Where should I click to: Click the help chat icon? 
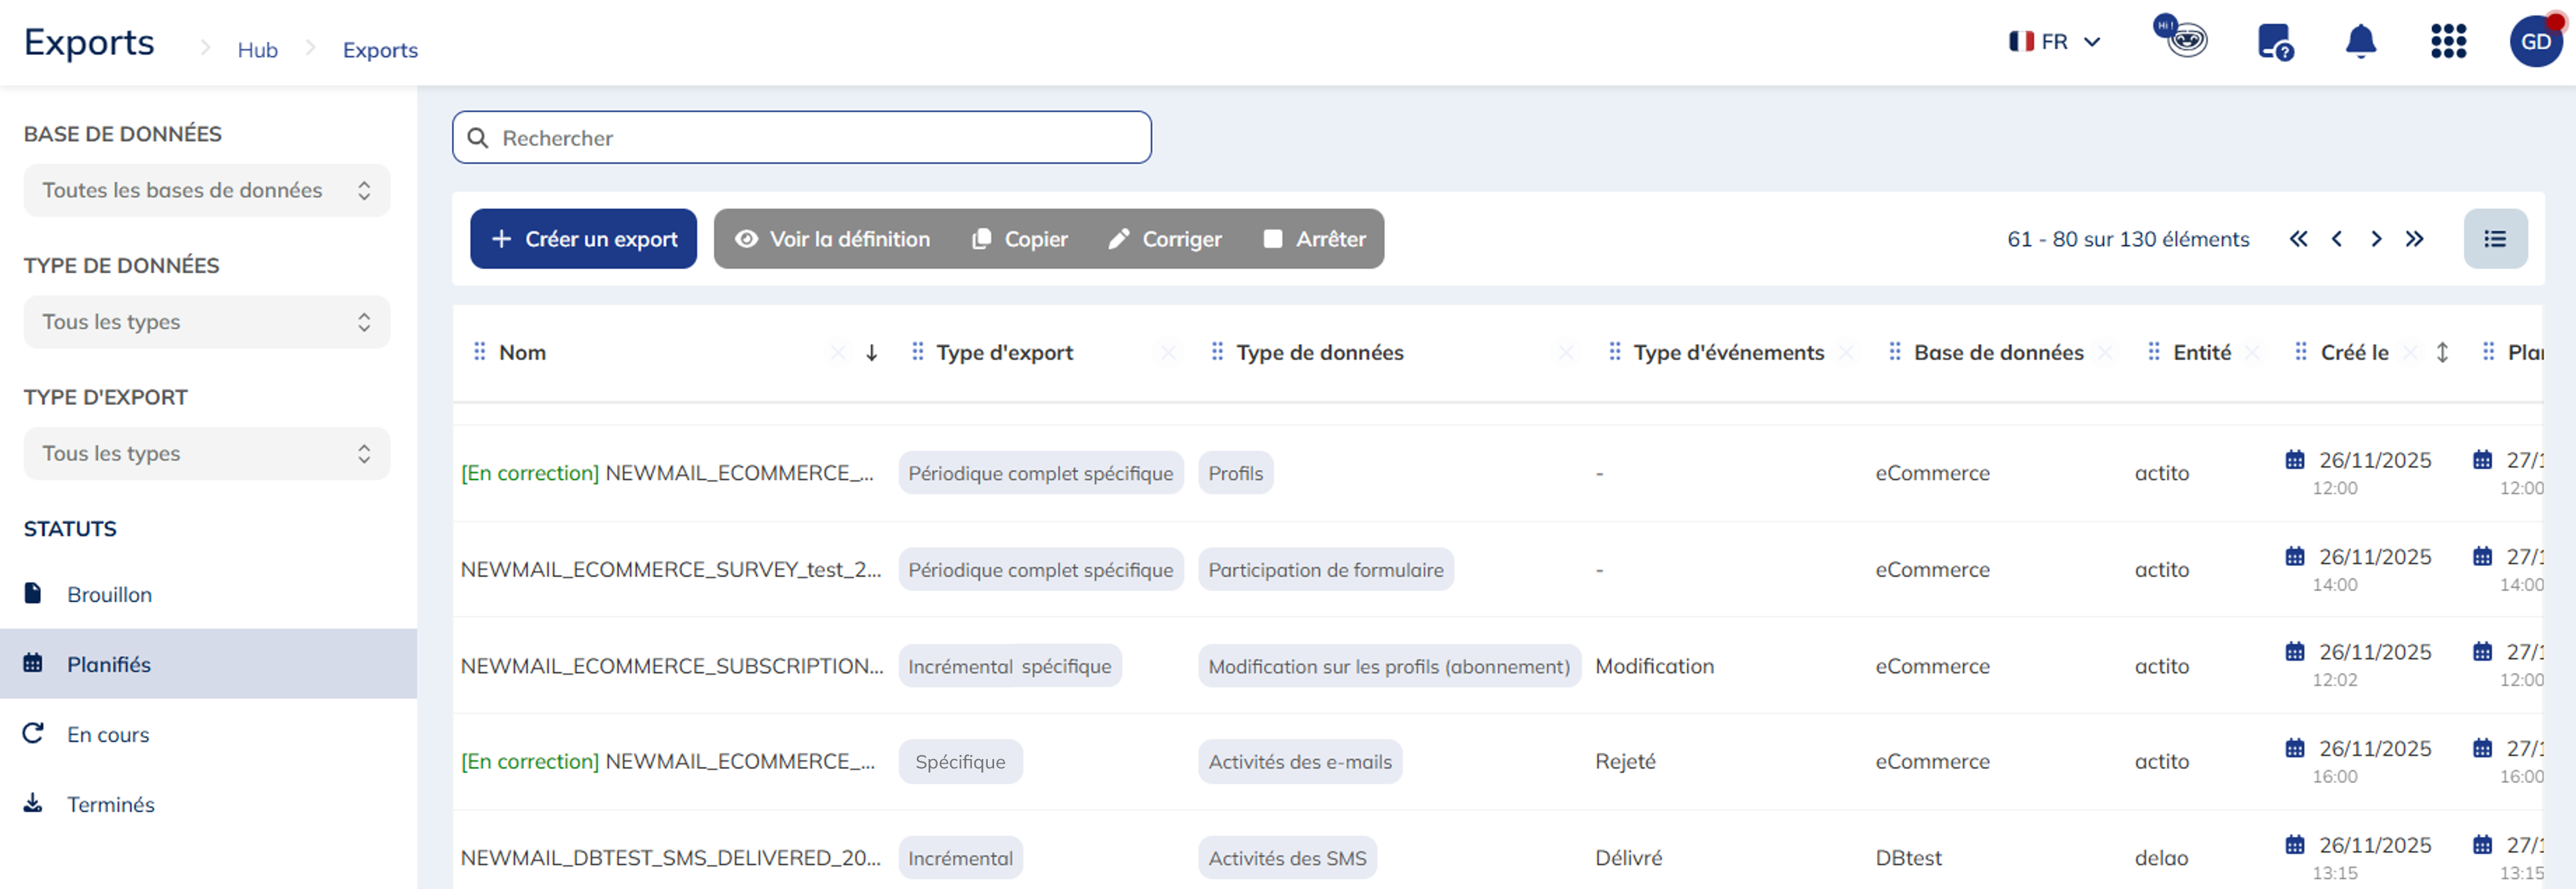2275,42
